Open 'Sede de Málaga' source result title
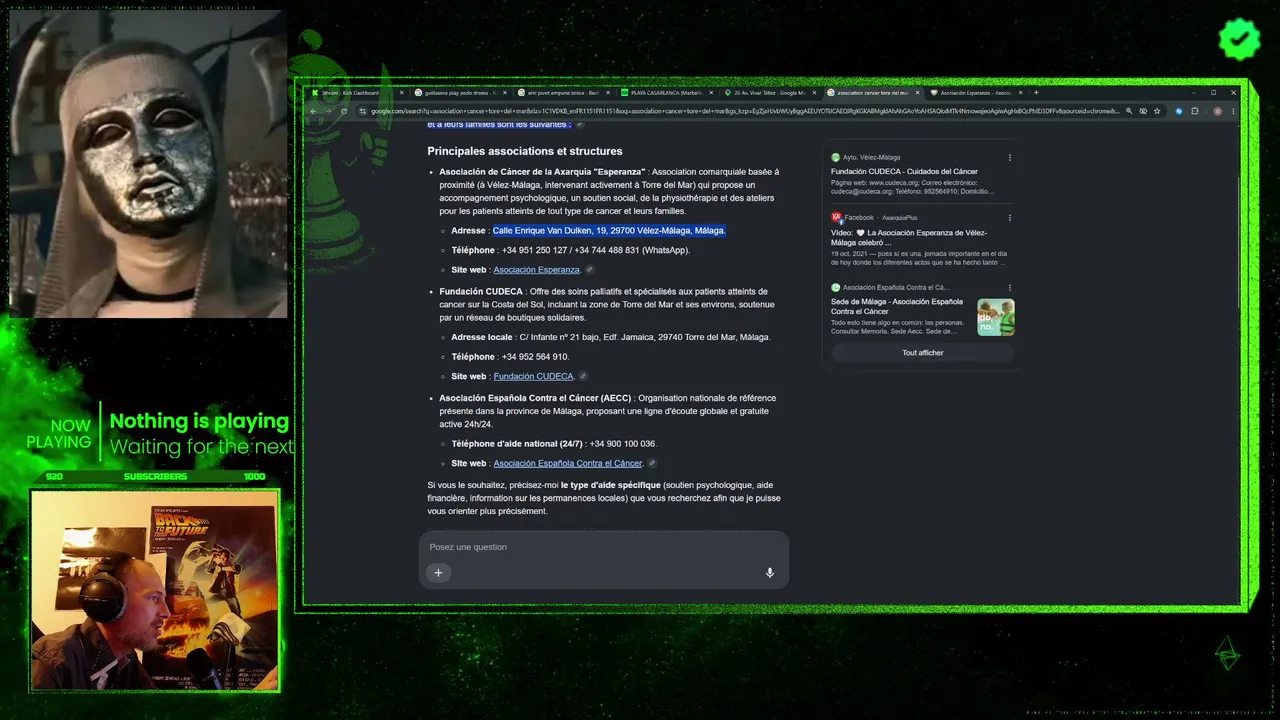Image resolution: width=1280 pixels, height=720 pixels. tap(897, 306)
